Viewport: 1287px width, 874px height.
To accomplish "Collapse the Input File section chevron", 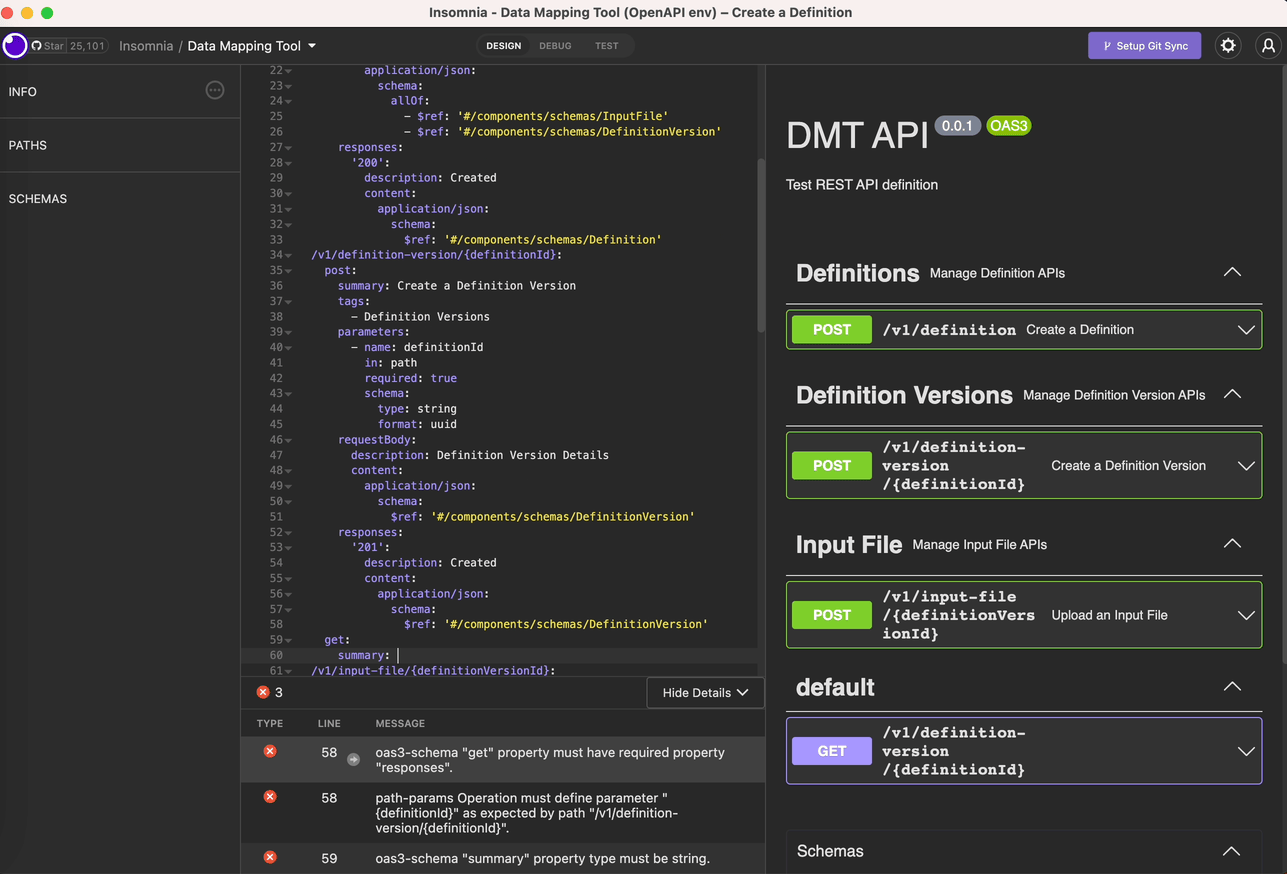I will [1232, 544].
